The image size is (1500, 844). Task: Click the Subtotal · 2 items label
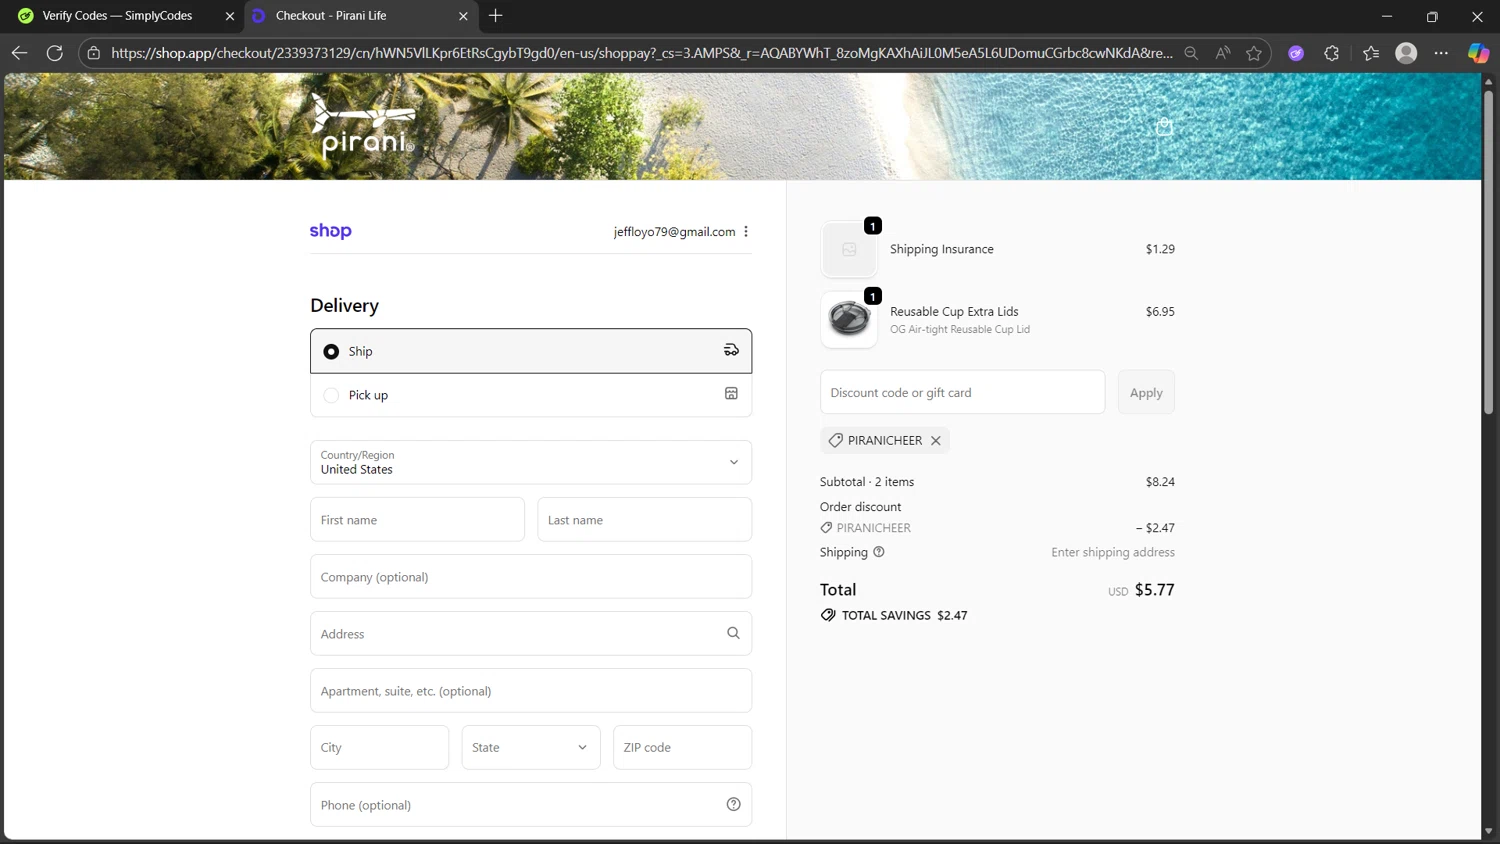[x=867, y=481]
